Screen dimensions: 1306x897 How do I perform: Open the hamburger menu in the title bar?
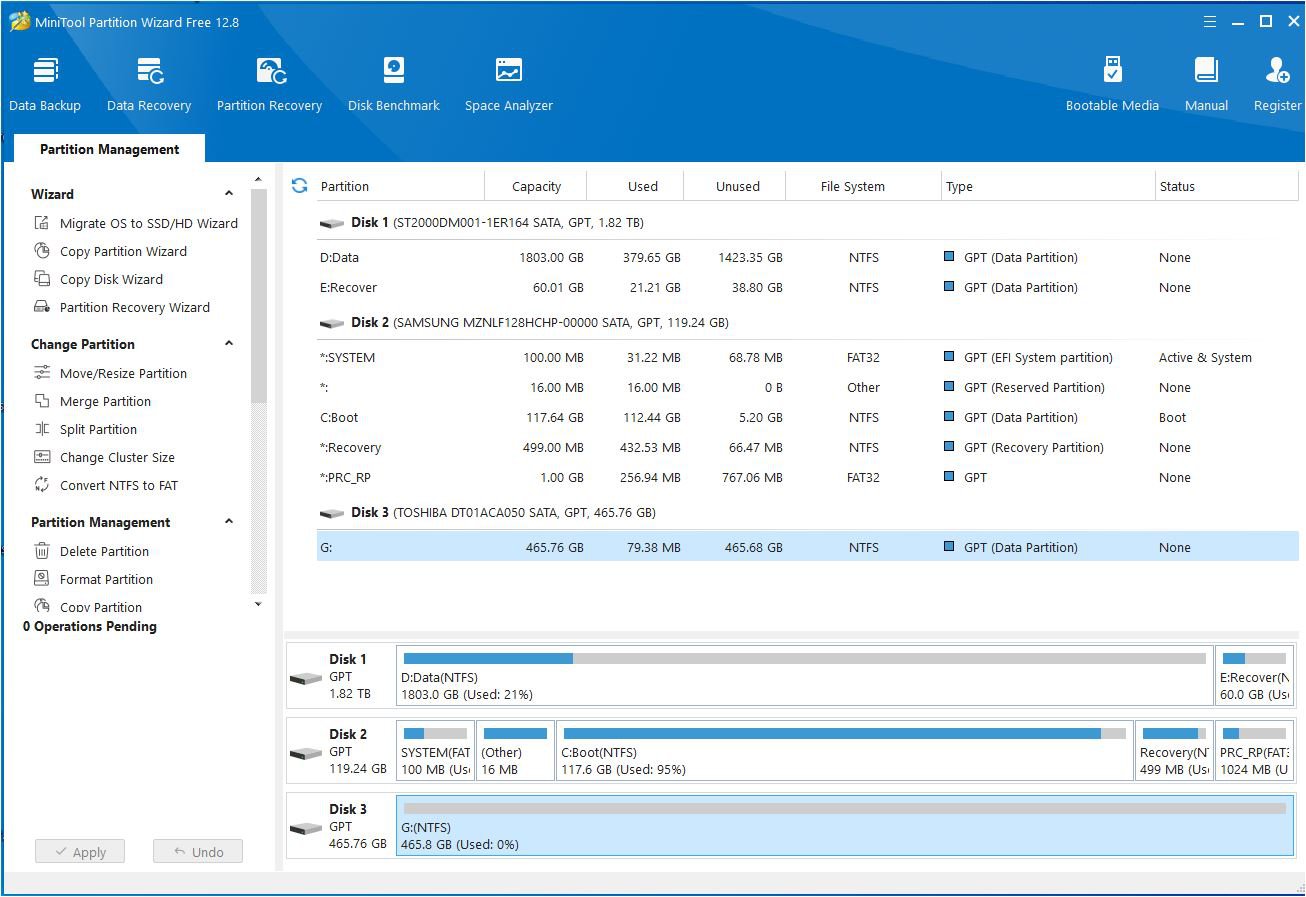click(x=1210, y=22)
